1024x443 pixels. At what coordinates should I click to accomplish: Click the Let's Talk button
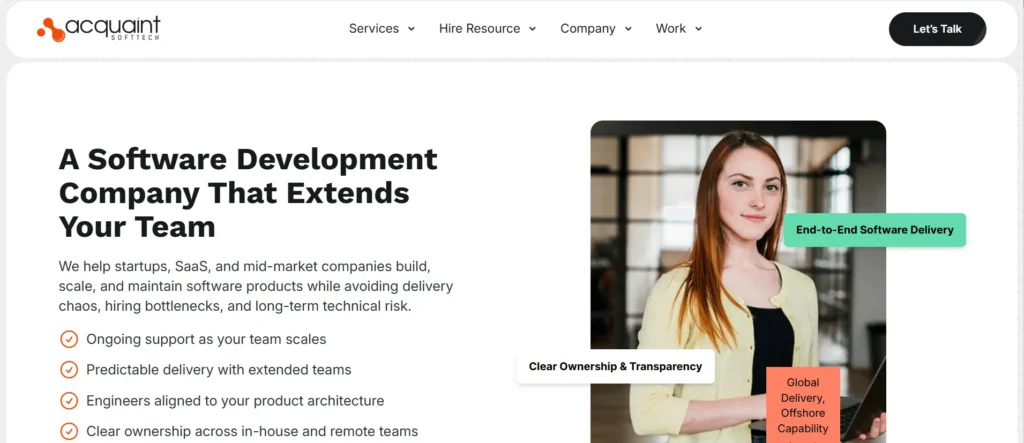point(937,29)
